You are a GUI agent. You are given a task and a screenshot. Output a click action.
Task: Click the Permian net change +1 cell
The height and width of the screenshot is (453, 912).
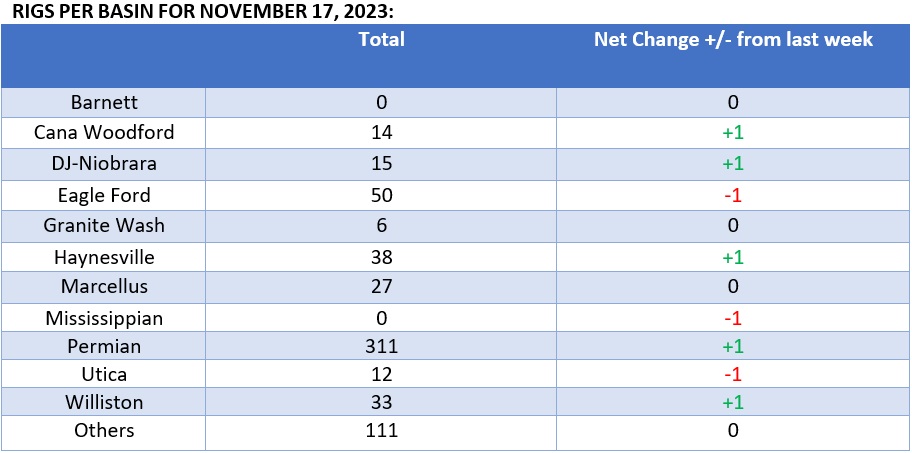coord(733,347)
